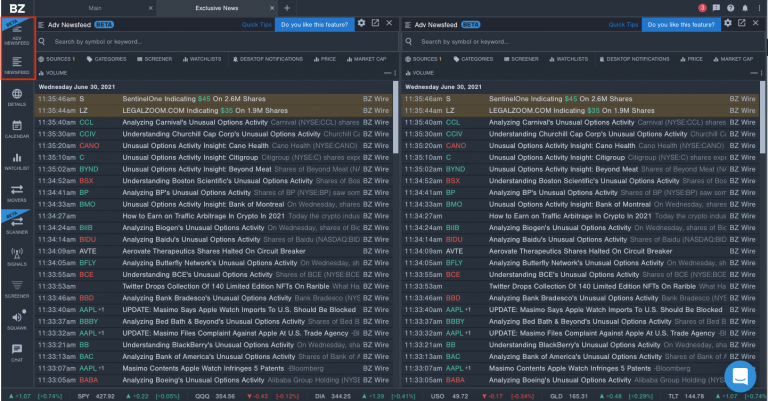The width and height of the screenshot is (768, 401).
Task: Open the Scanner sidebar tool
Action: pyautogui.click(x=17, y=225)
